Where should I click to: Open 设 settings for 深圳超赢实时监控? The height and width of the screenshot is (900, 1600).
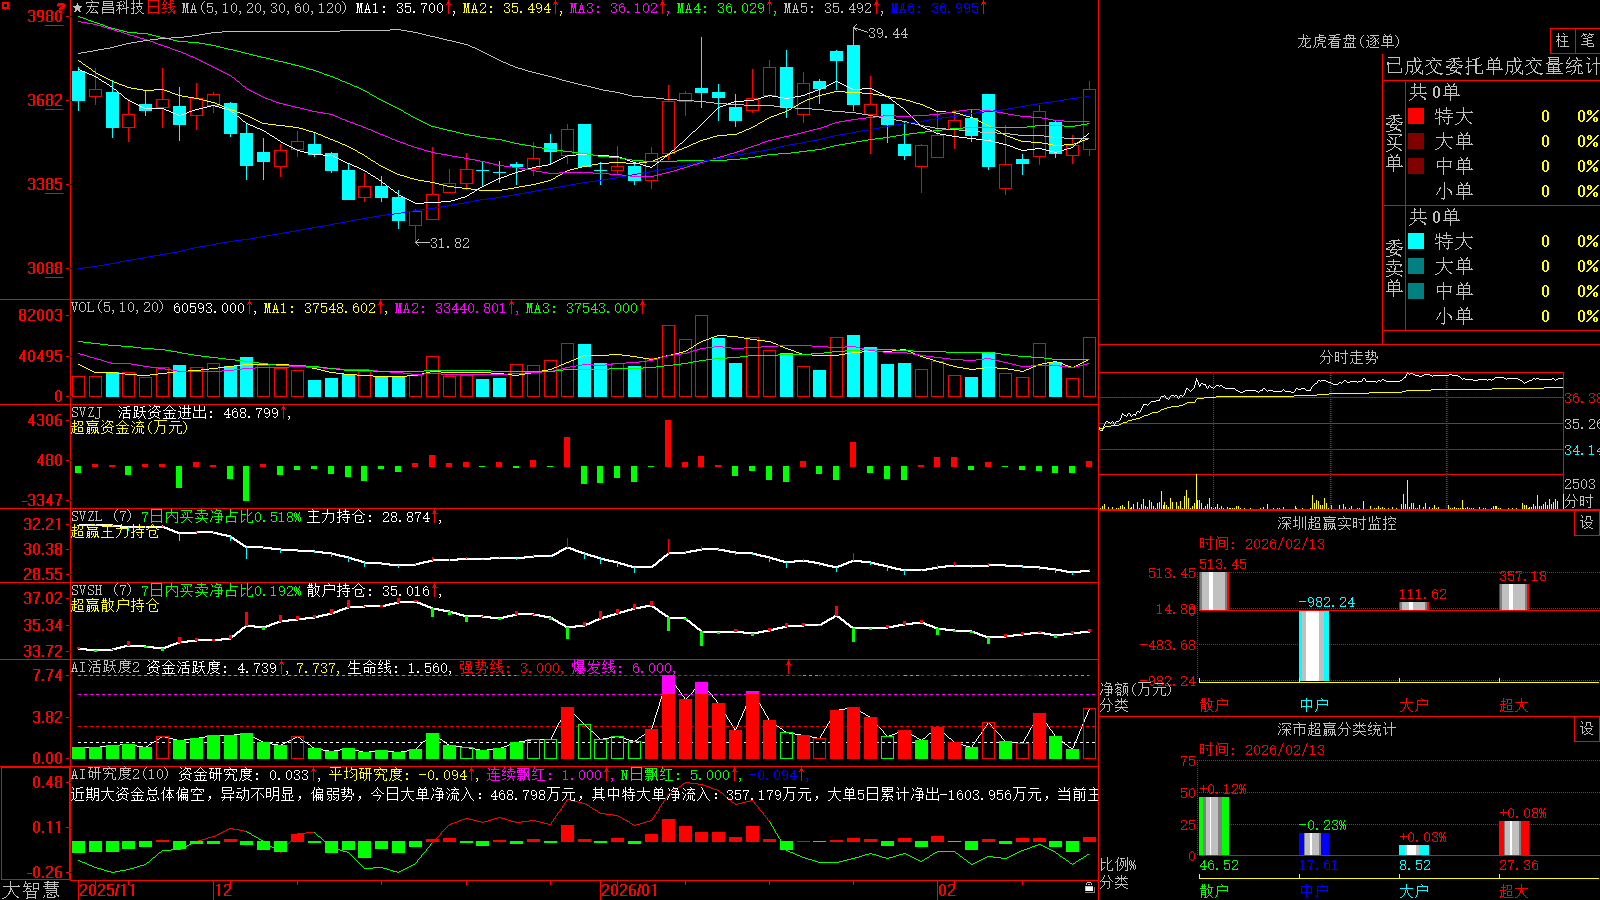(1586, 523)
